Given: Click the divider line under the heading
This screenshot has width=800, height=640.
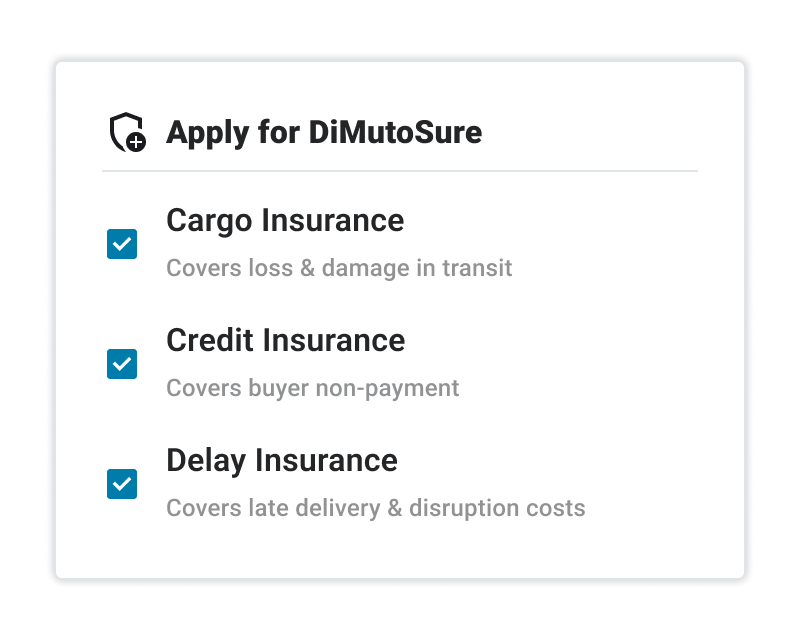Looking at the screenshot, I should tap(399, 171).
